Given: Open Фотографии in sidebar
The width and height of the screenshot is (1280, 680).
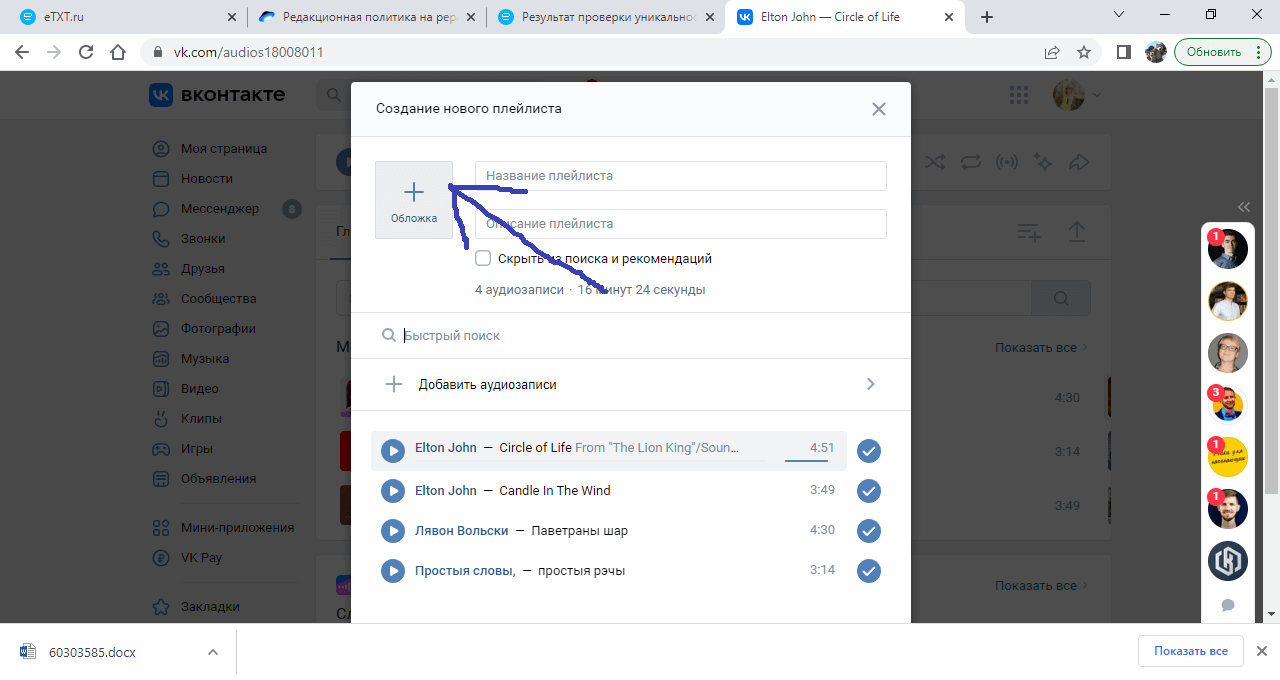Looking at the screenshot, I should pos(218,329).
